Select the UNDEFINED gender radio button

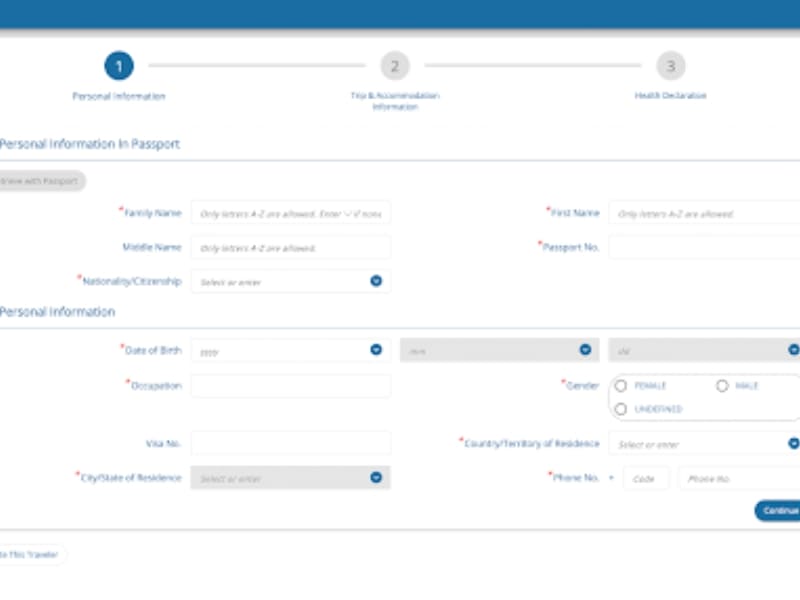tap(621, 409)
